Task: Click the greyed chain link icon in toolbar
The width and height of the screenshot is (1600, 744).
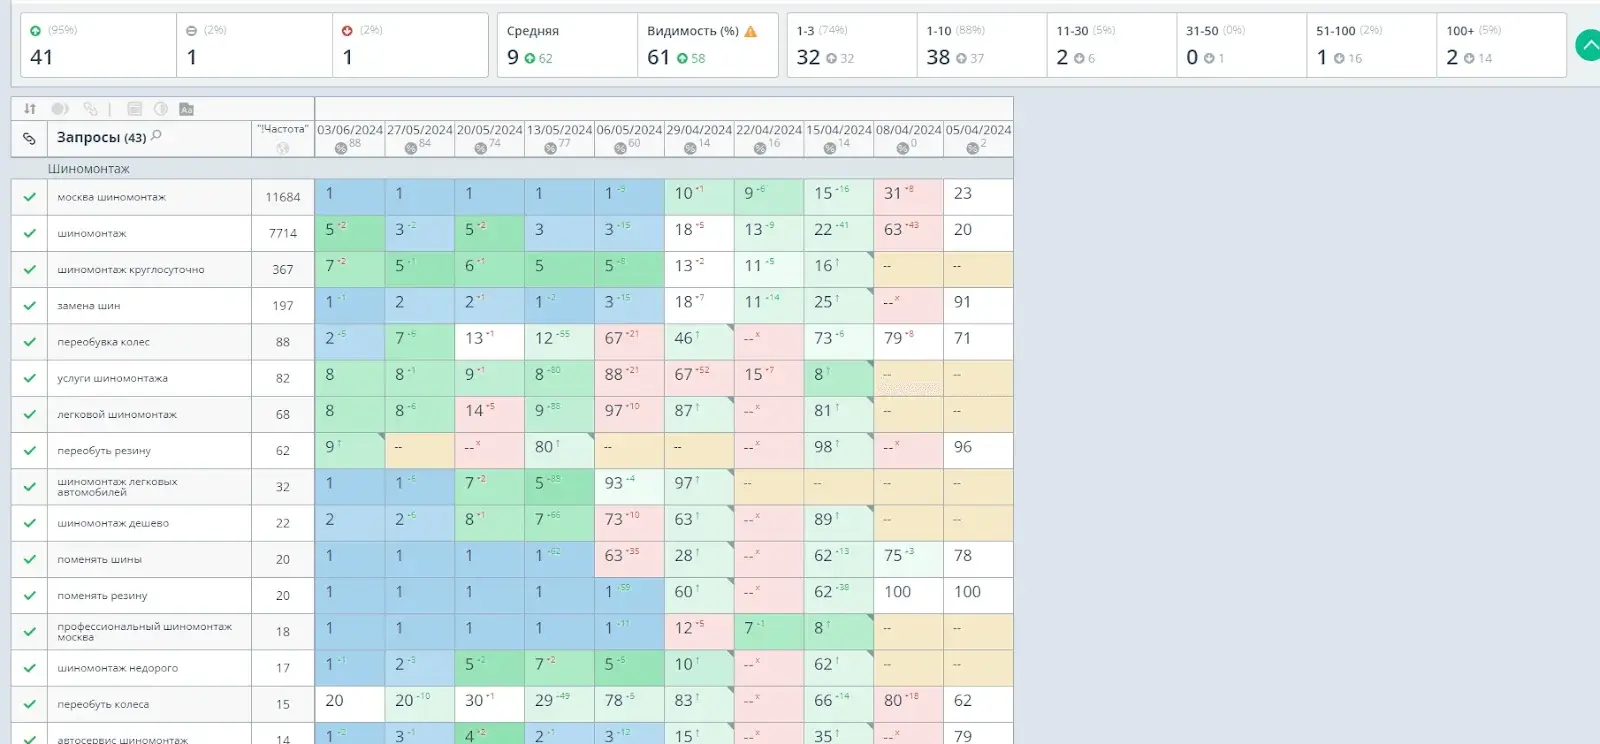Action: click(x=91, y=109)
